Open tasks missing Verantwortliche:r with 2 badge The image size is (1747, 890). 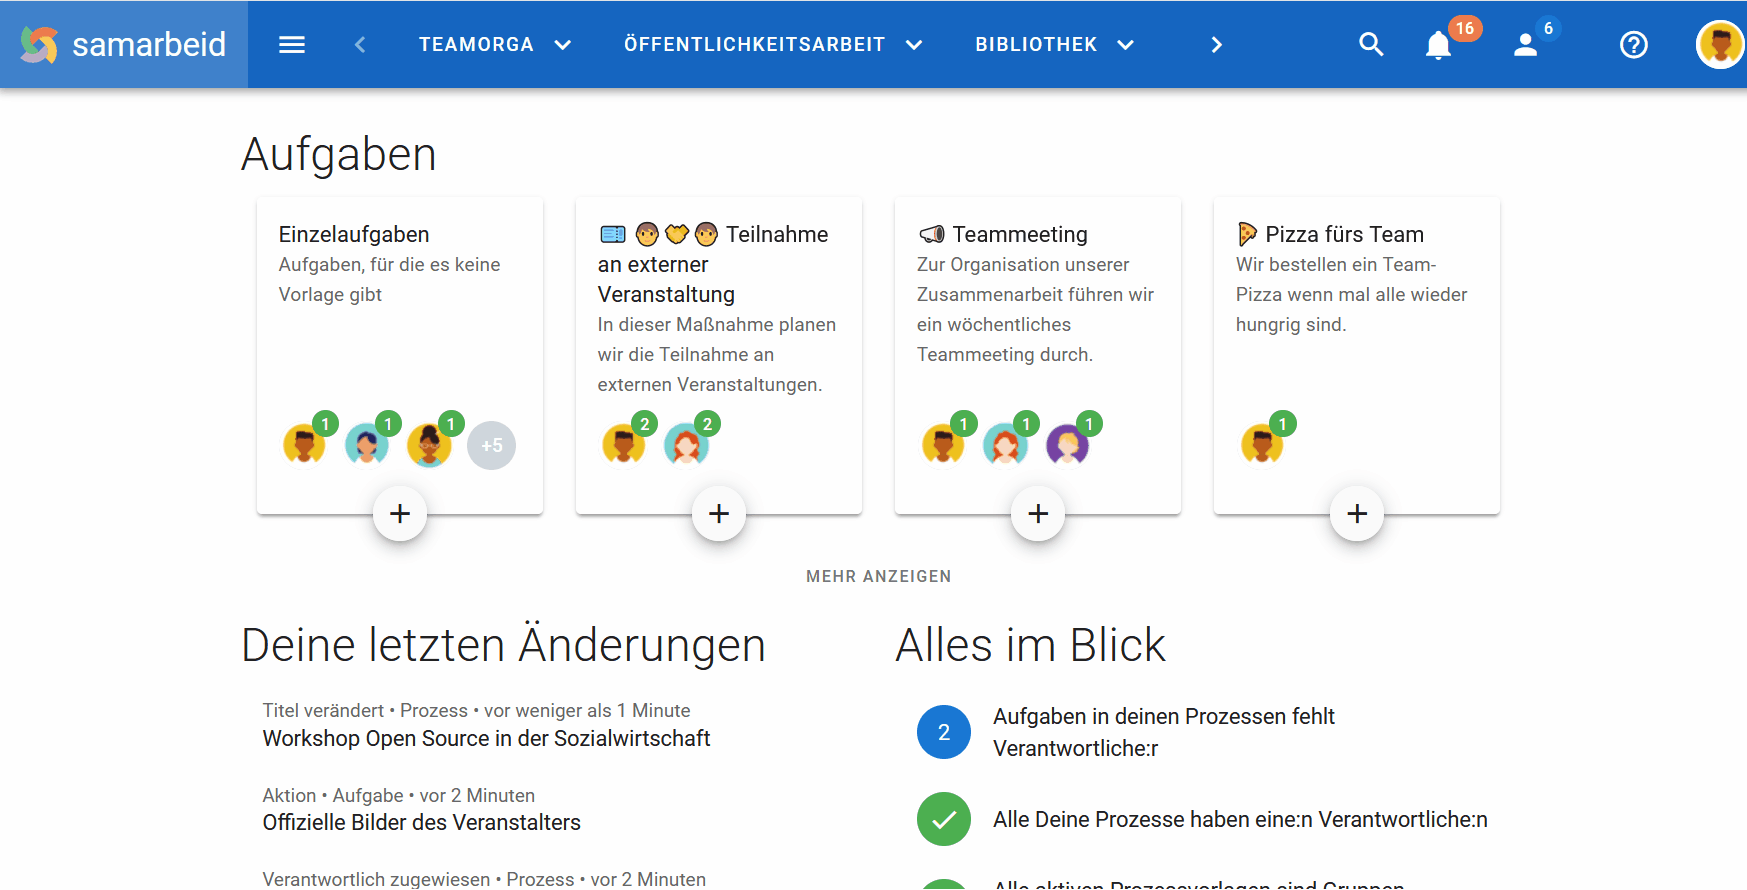pos(1163,732)
